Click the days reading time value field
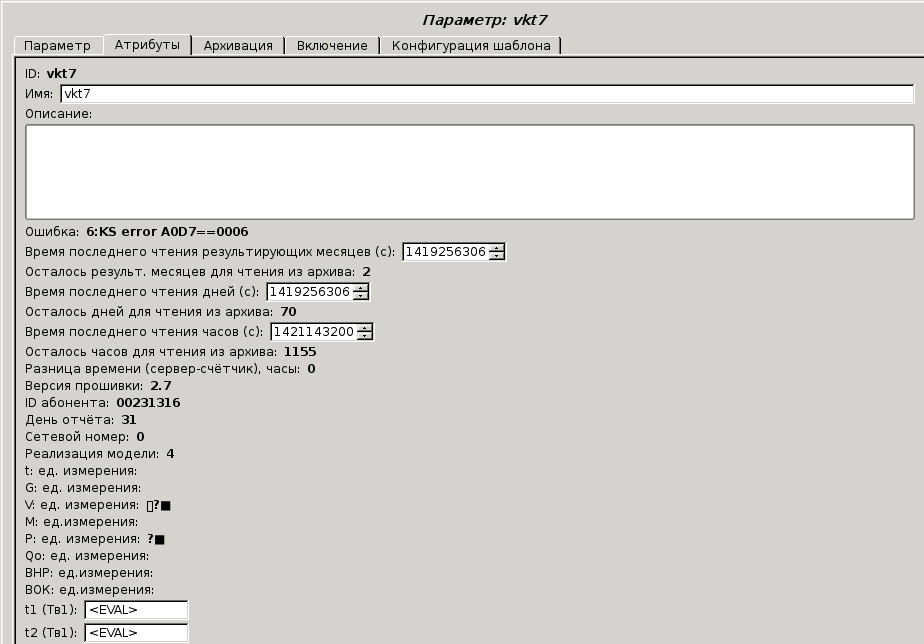Viewport: 924px width, 644px height. coord(309,292)
